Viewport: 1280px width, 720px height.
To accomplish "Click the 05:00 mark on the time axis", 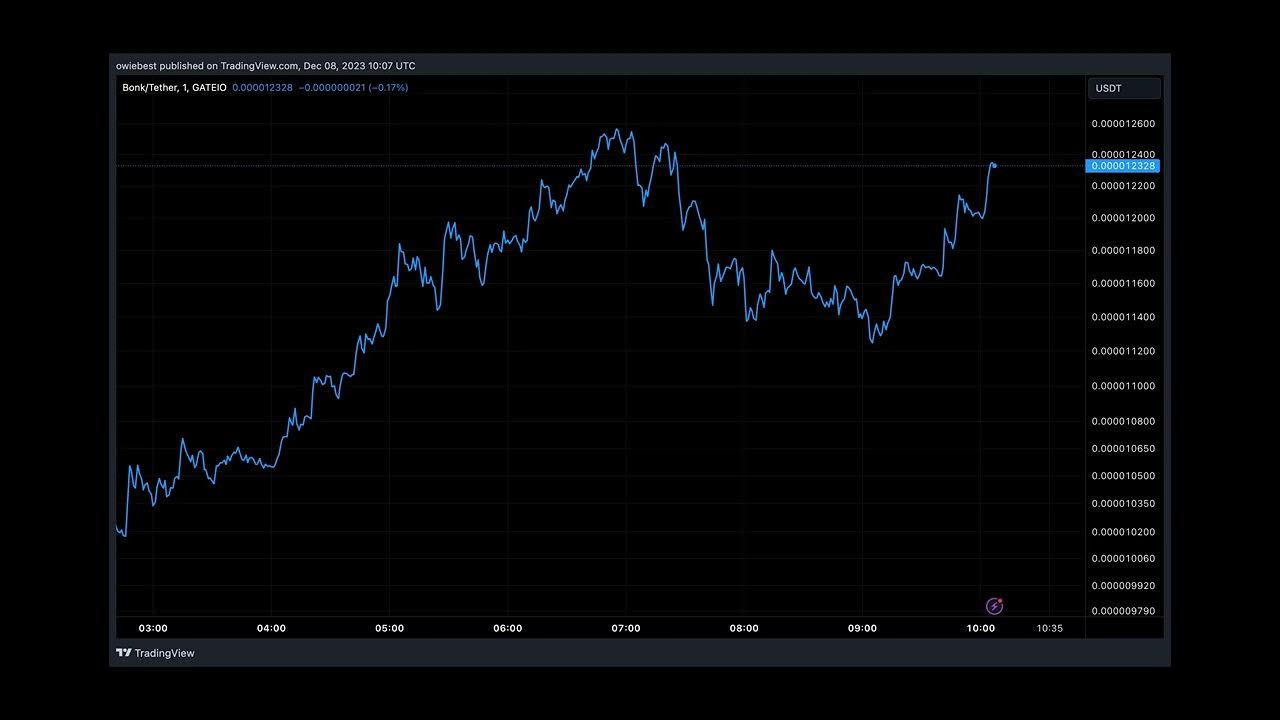I will [389, 629].
